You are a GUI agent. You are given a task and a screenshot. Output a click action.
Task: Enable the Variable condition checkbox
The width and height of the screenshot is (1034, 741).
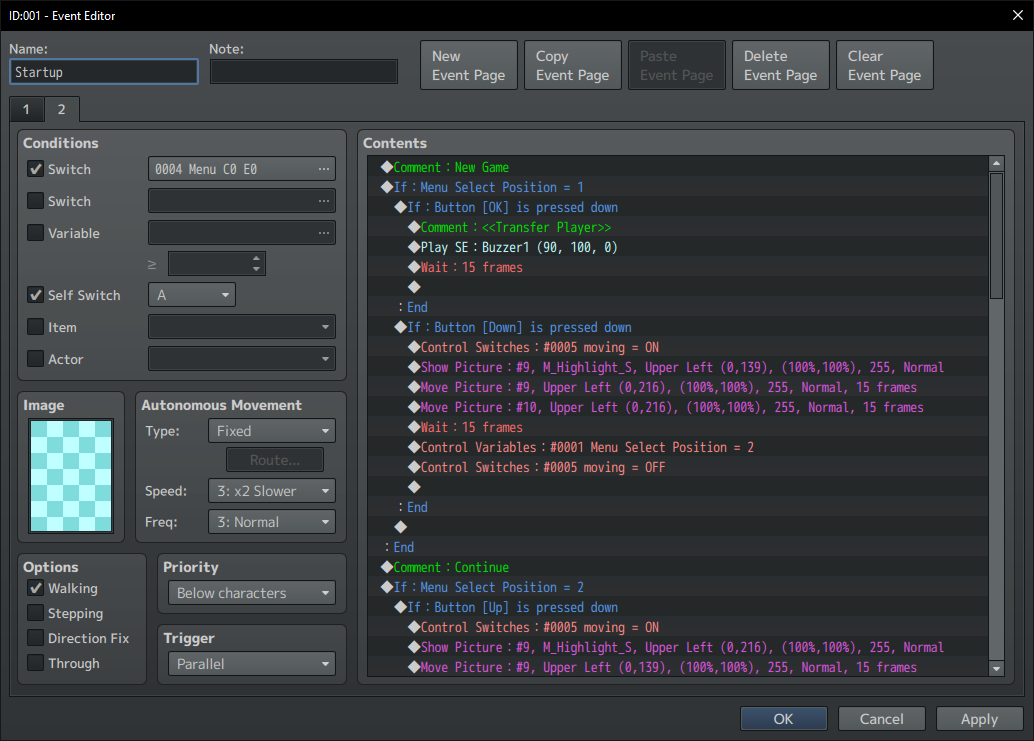tap(36, 233)
